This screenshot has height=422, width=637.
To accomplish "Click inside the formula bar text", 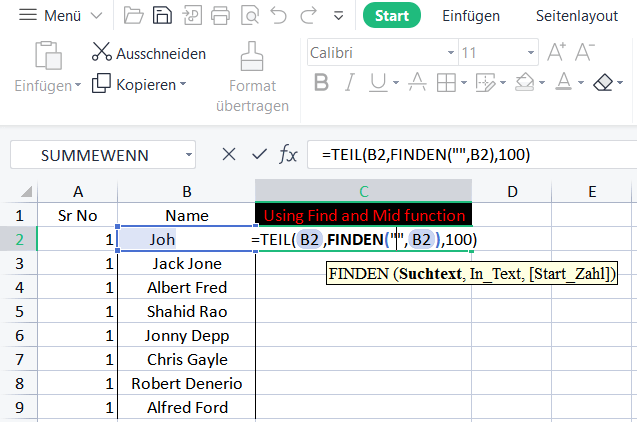I will [x=426, y=155].
